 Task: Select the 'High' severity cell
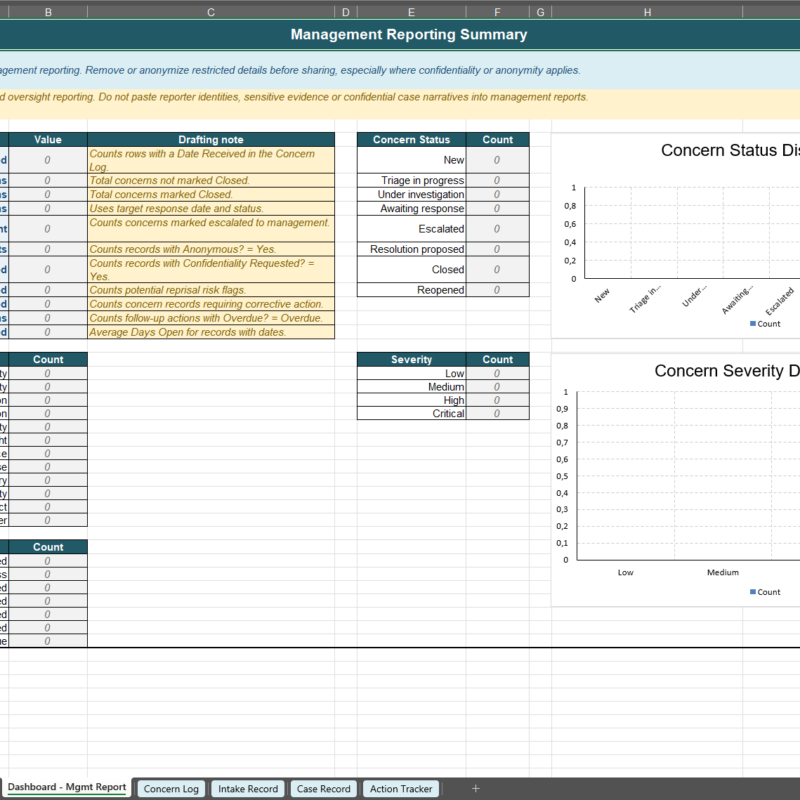coord(411,400)
